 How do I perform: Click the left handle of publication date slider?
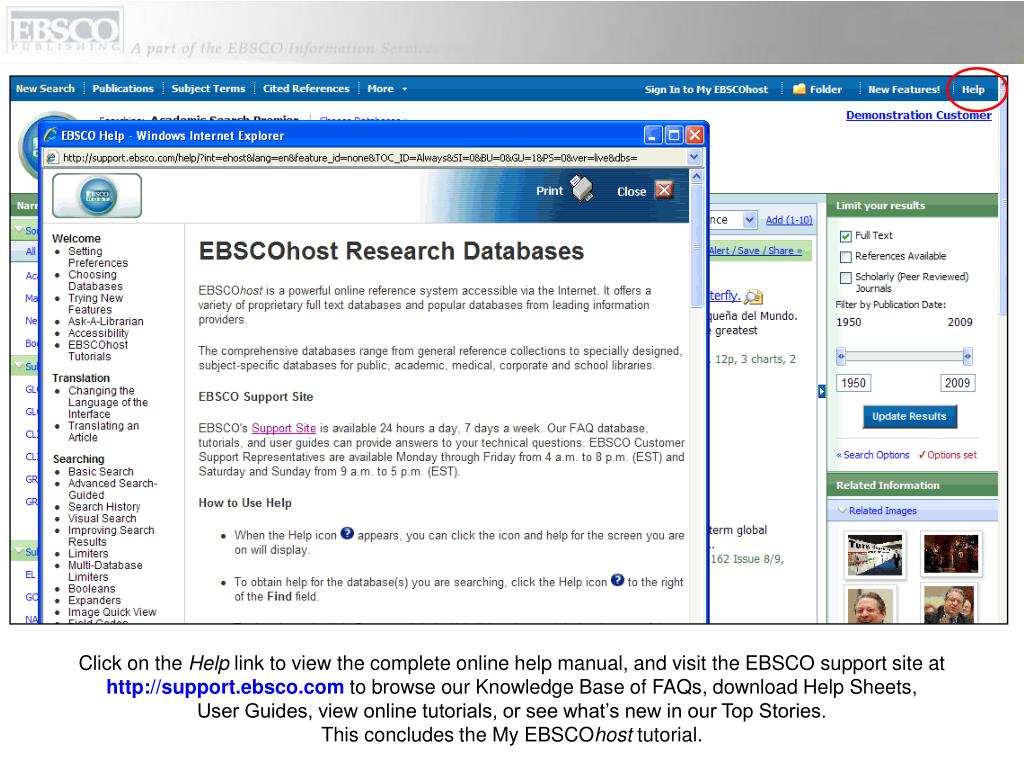tap(841, 357)
